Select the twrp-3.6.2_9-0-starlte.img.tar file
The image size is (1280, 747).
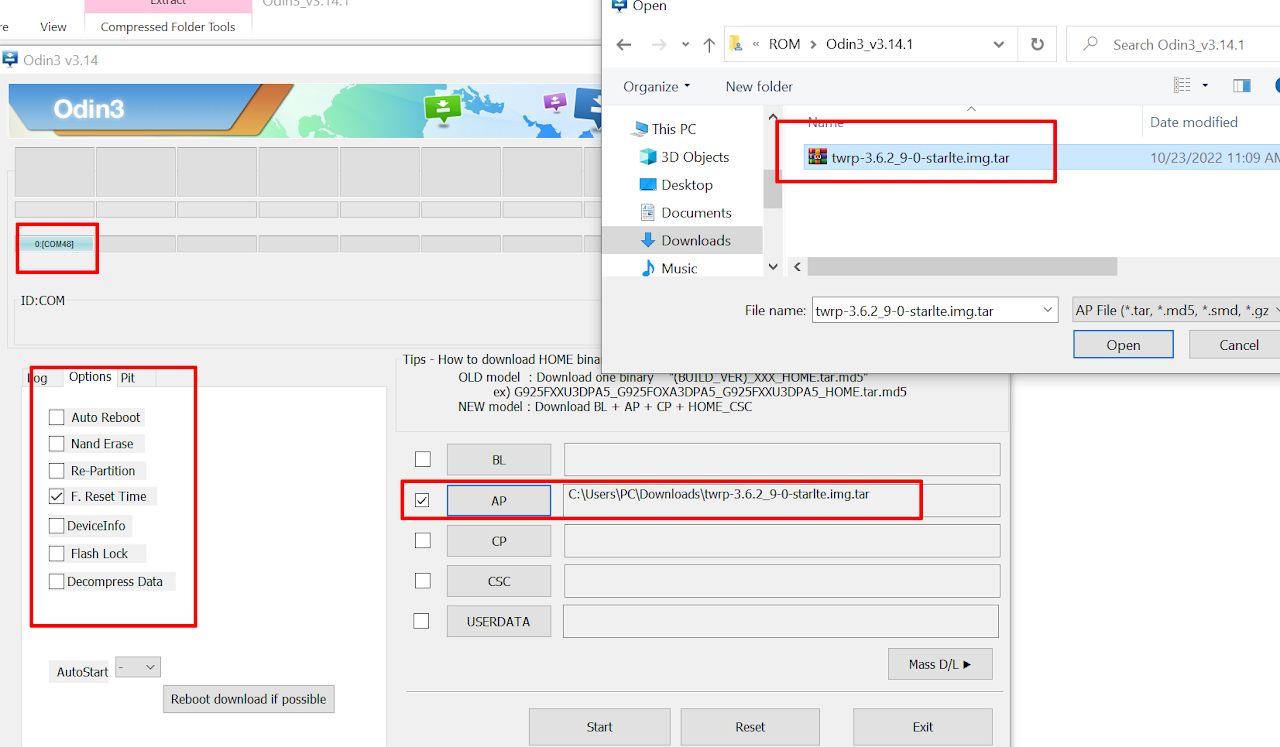[x=919, y=157]
